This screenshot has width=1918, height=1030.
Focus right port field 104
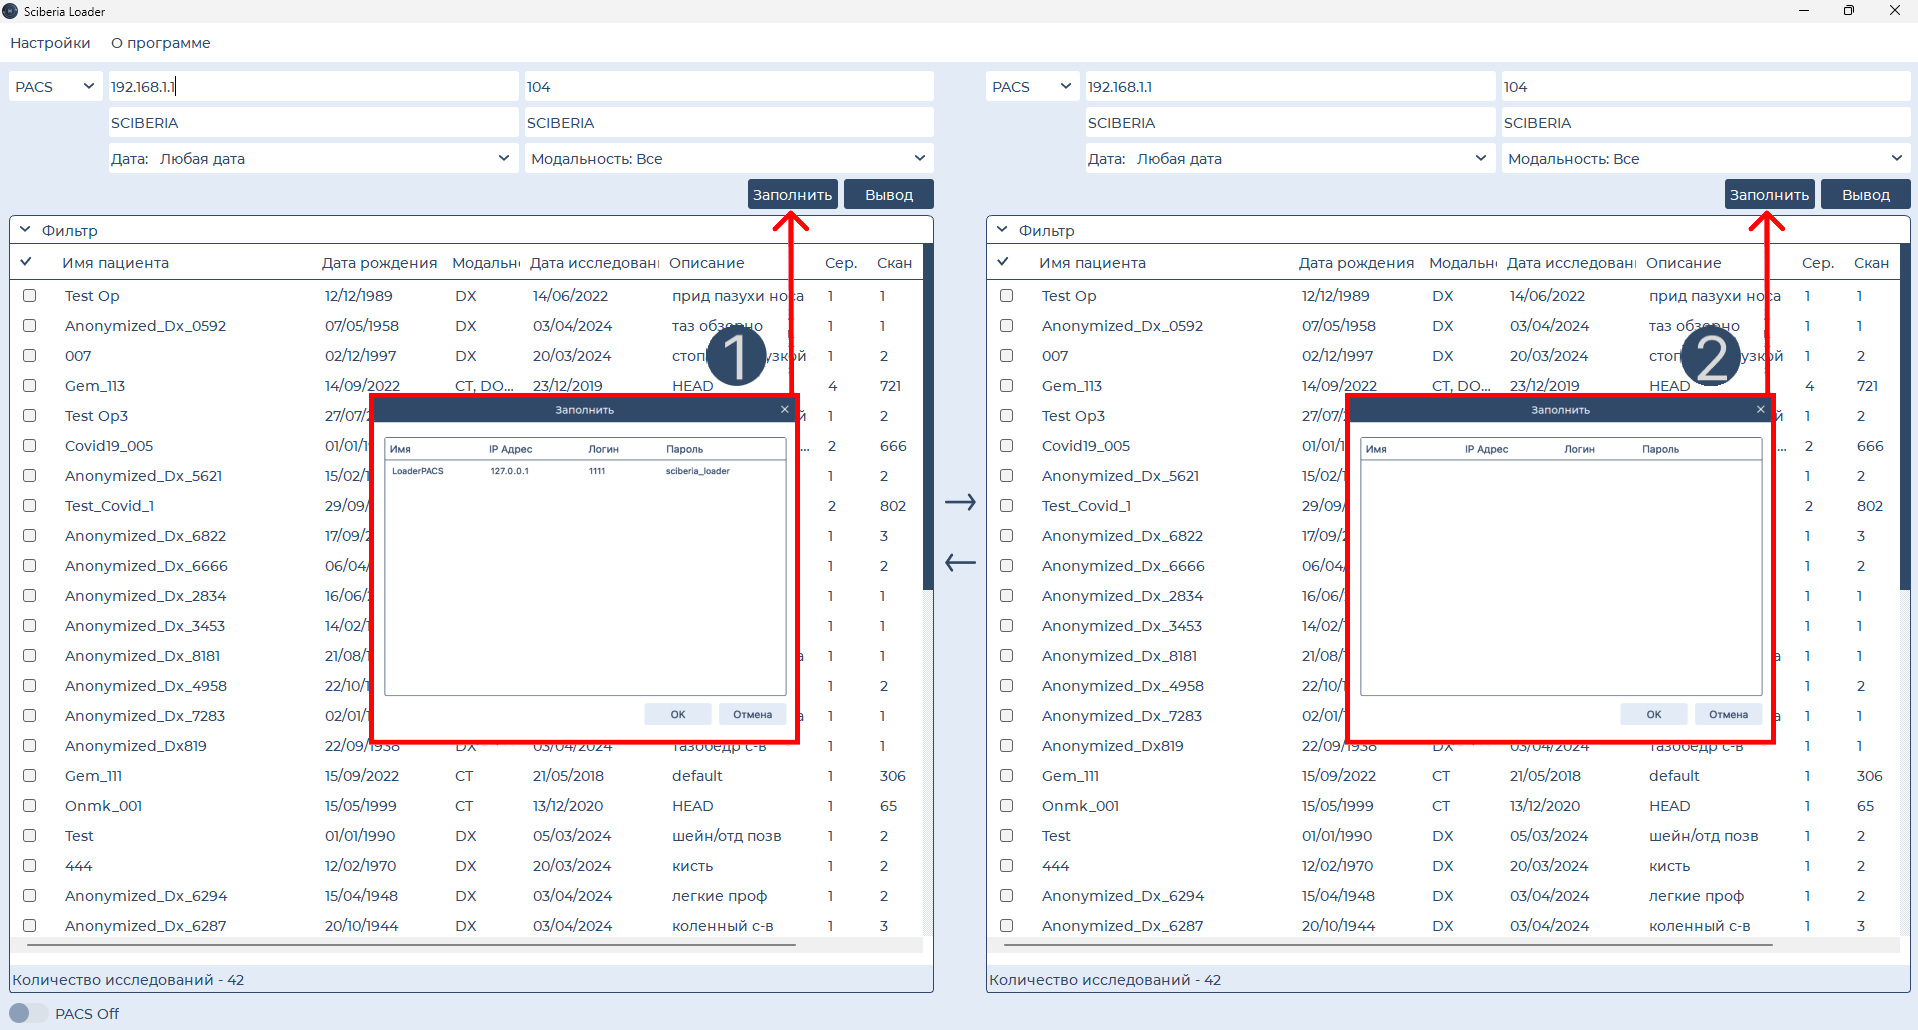(1706, 87)
